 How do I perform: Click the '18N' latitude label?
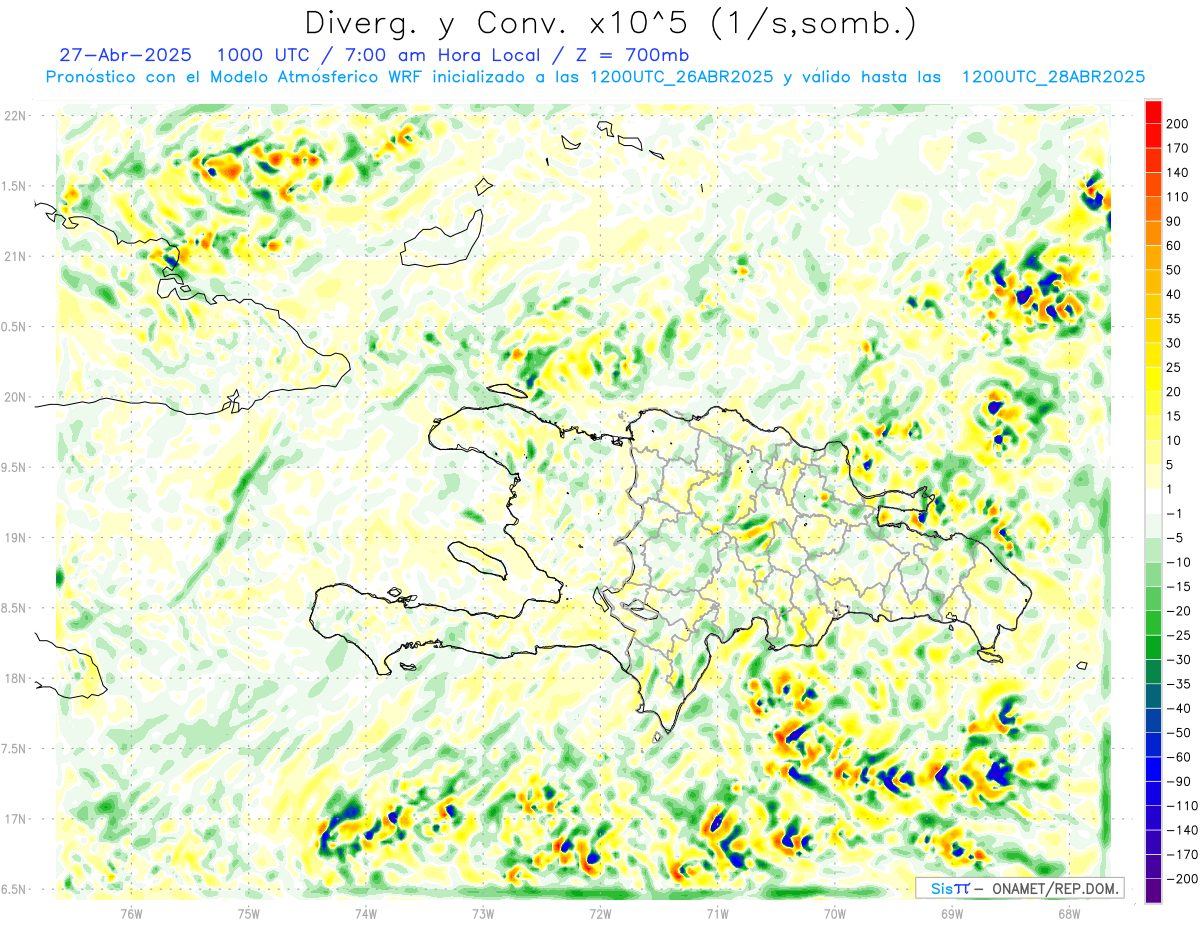pos(16,679)
